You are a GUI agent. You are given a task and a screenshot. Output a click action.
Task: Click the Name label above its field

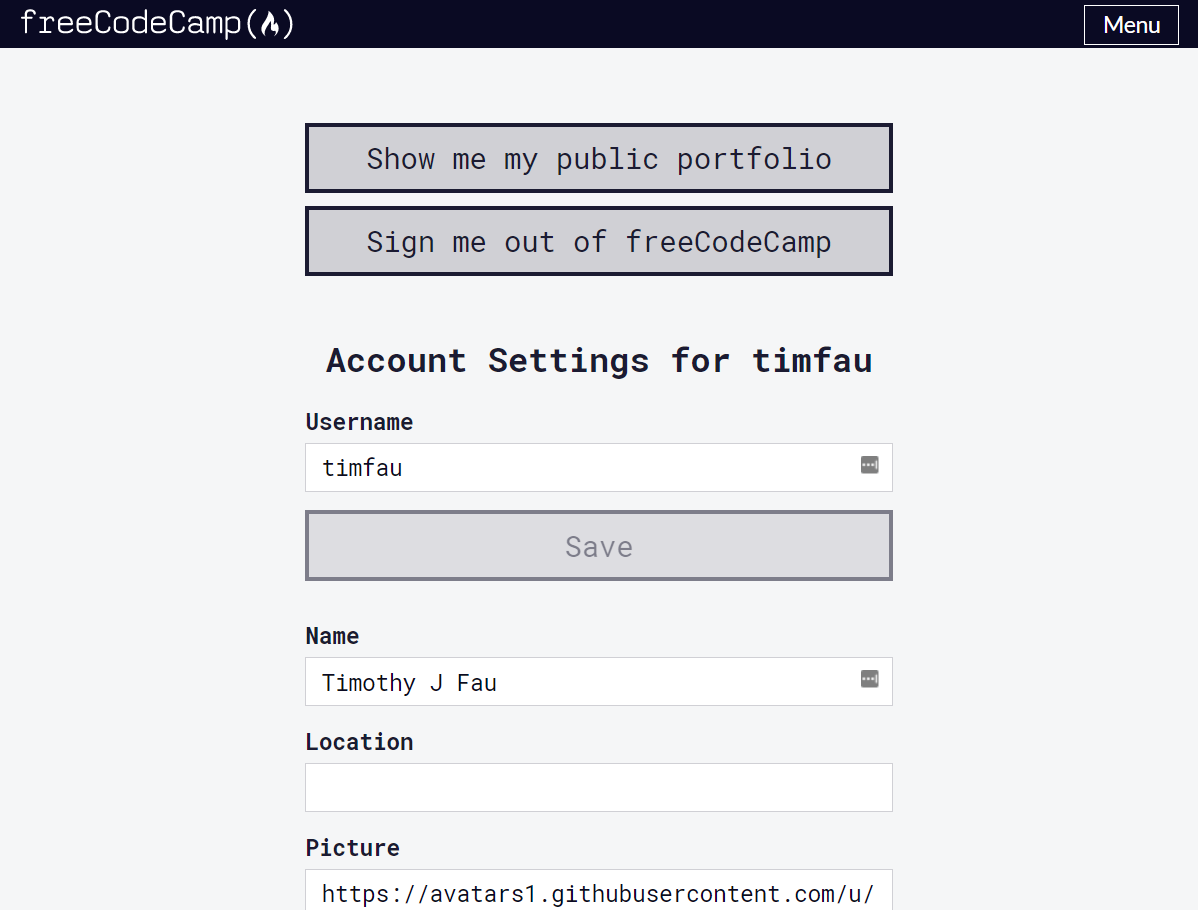tap(332, 636)
